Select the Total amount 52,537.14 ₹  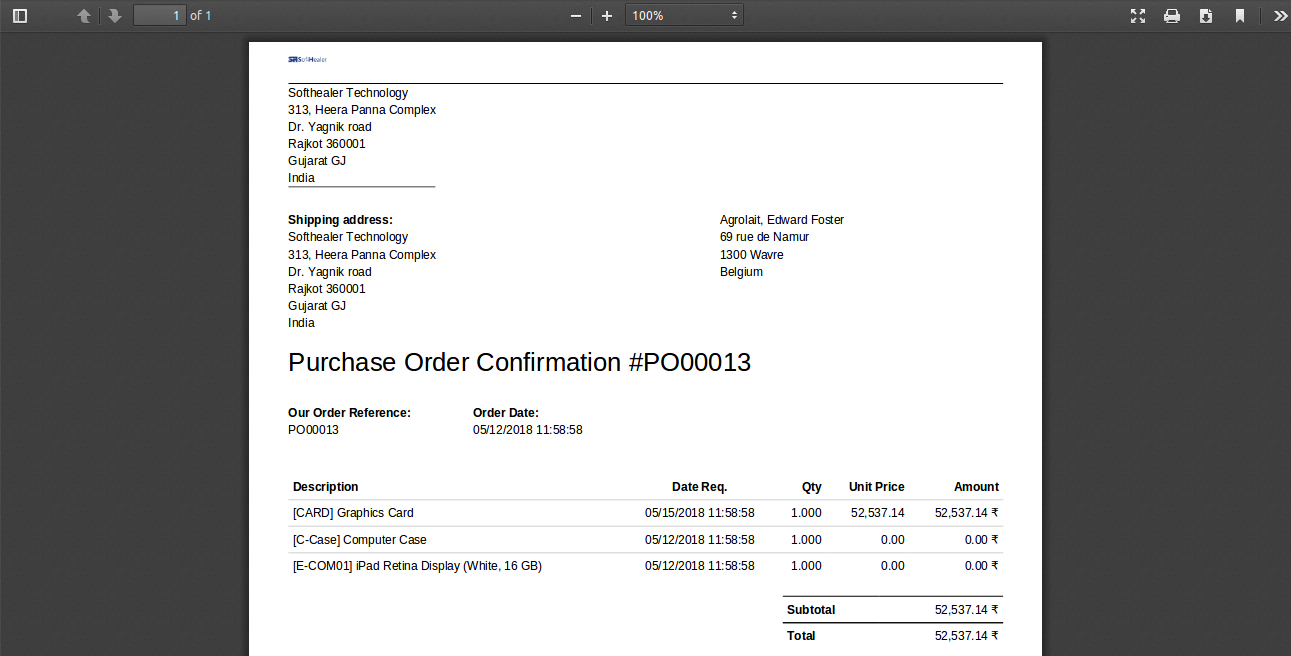pyautogui.click(x=967, y=636)
